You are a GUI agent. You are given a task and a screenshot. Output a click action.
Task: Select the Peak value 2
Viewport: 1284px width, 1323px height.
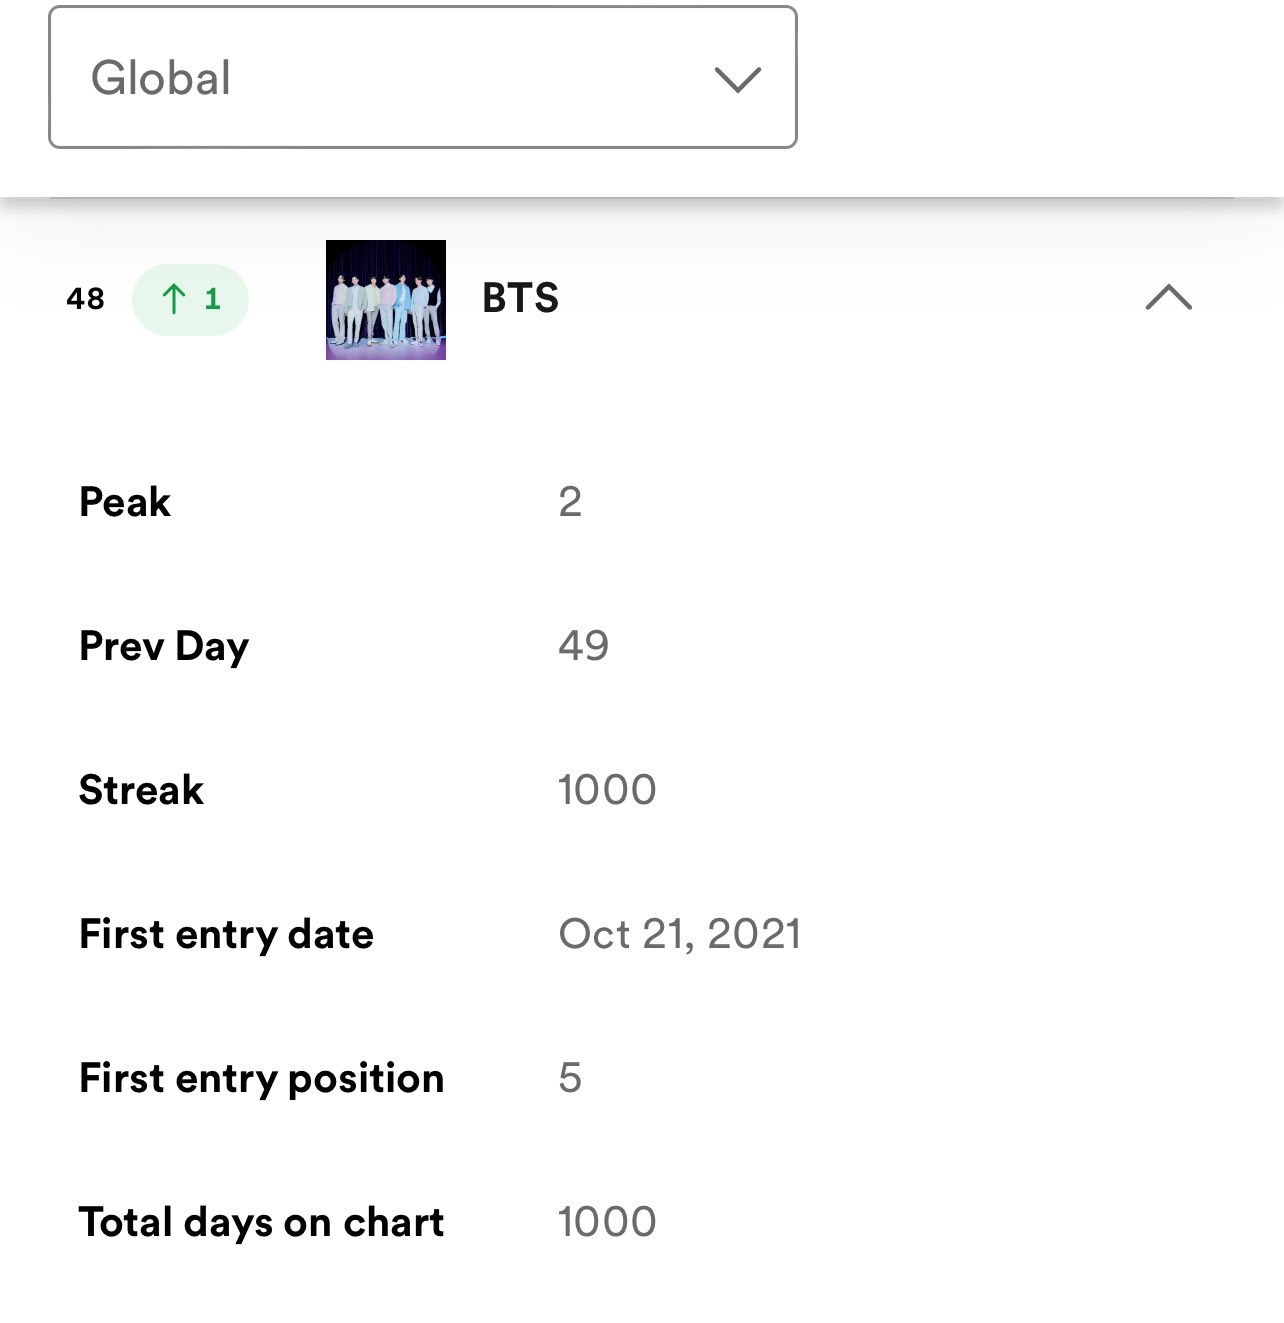click(x=570, y=502)
